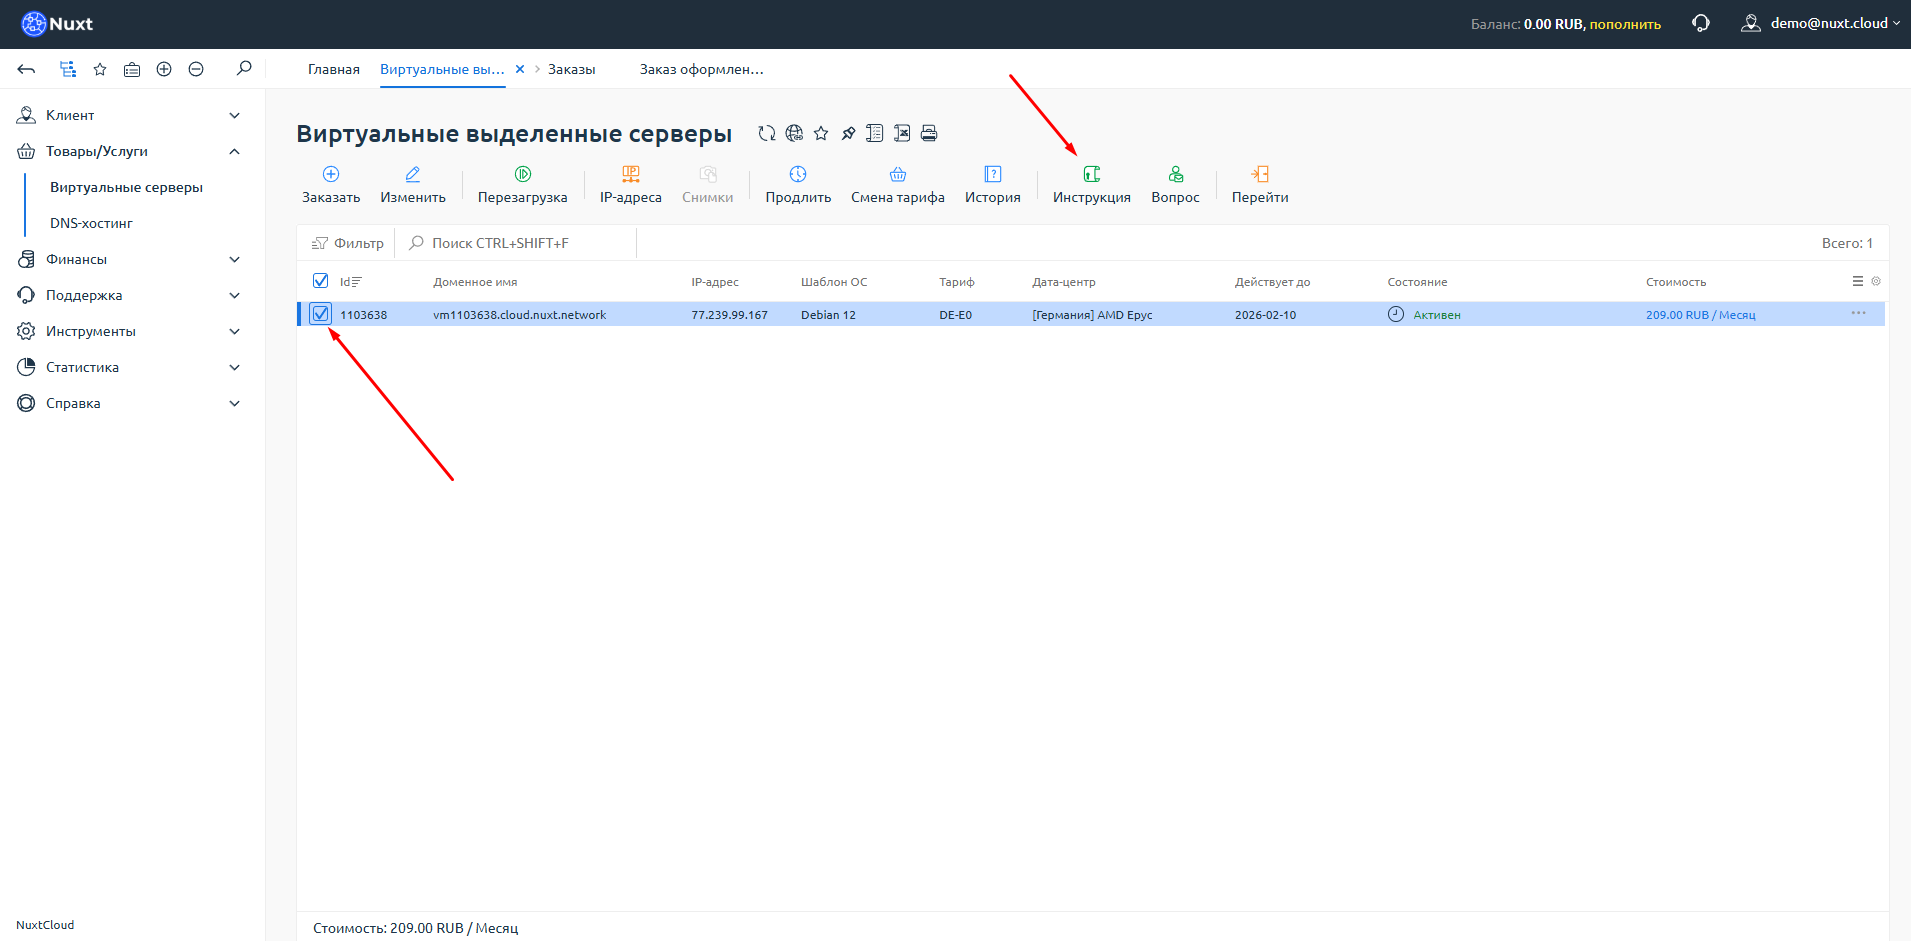Click the Поиск search field

(x=518, y=243)
